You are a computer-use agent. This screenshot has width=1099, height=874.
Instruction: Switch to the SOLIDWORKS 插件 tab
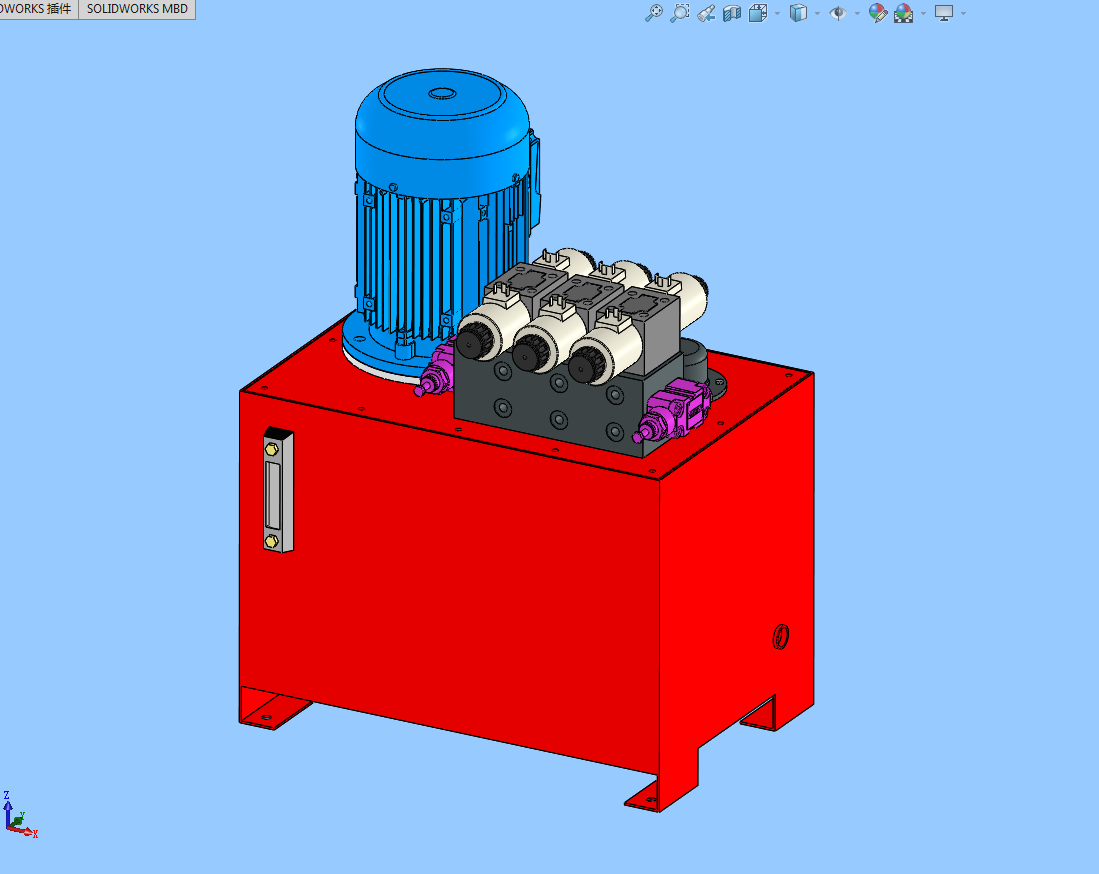point(37,9)
